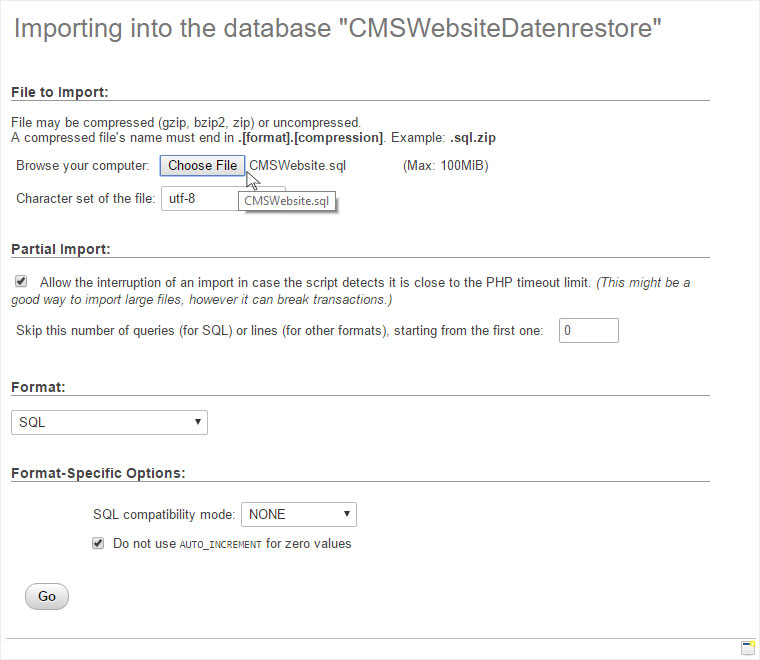Click the skip queries number field
This screenshot has height=660, width=760.
tap(589, 330)
